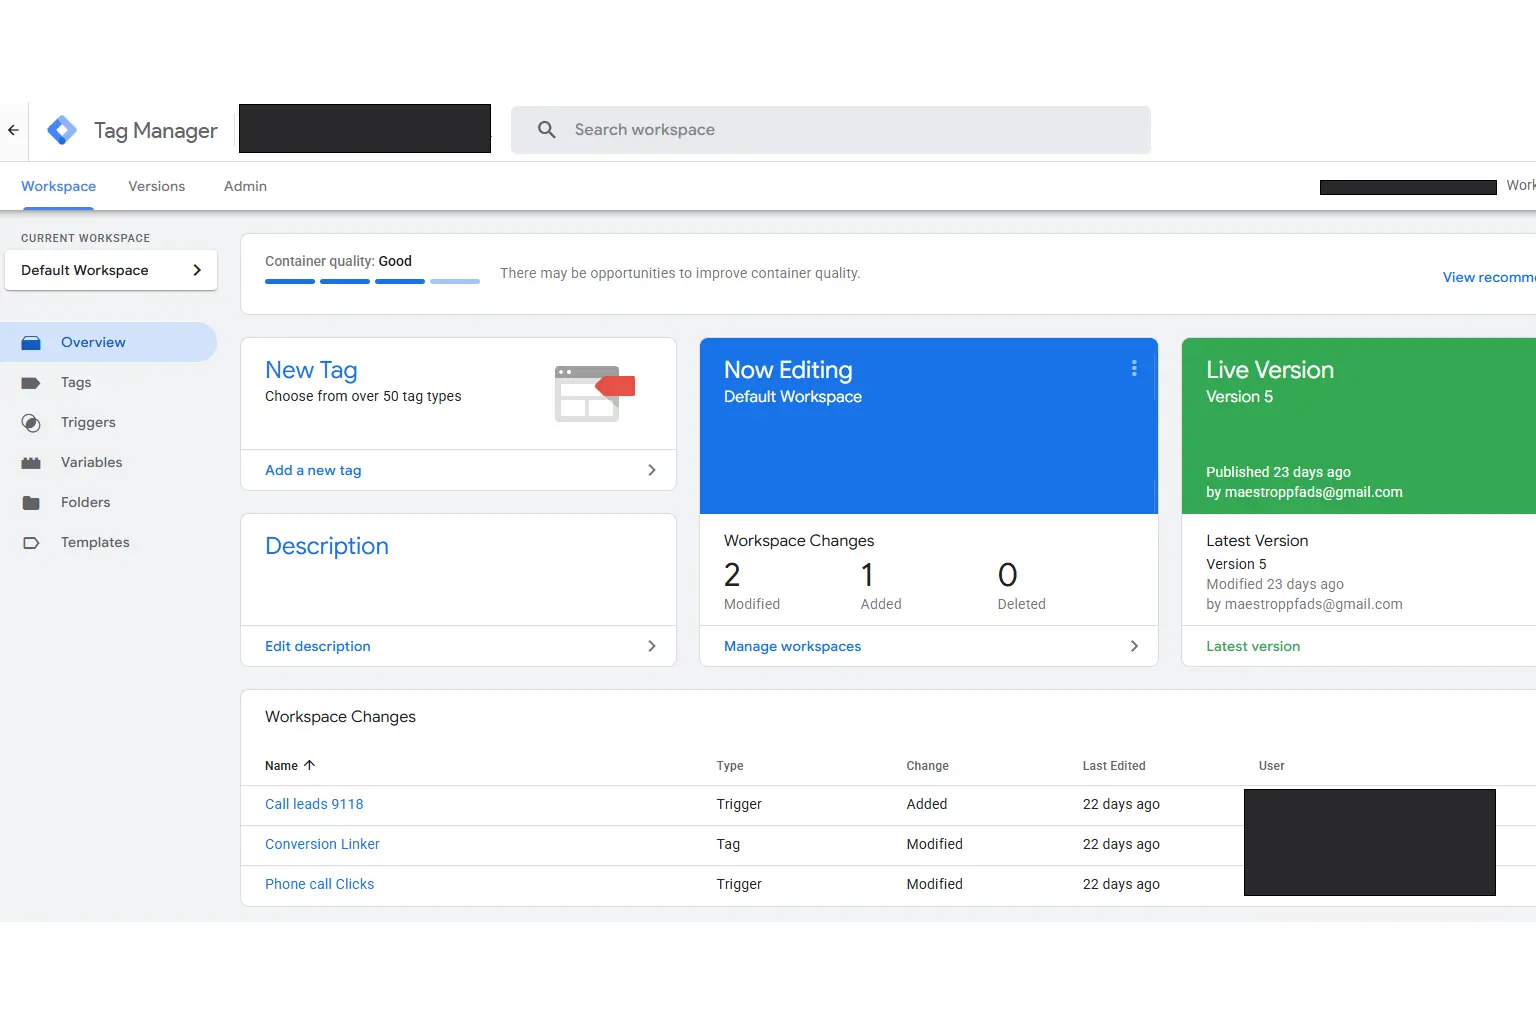Click the Description heading

click(327, 546)
